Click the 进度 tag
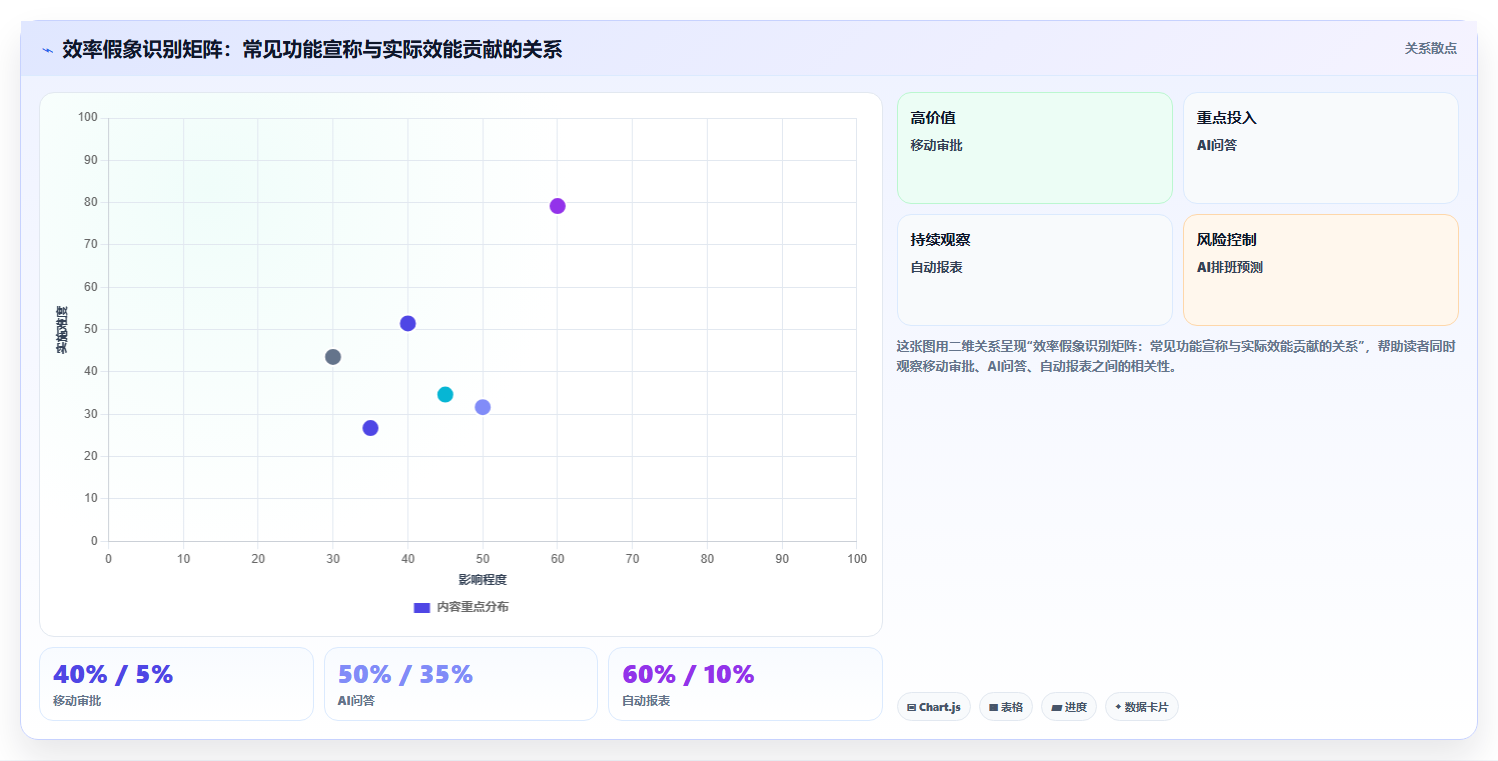The image size is (1498, 761). coord(1069,707)
